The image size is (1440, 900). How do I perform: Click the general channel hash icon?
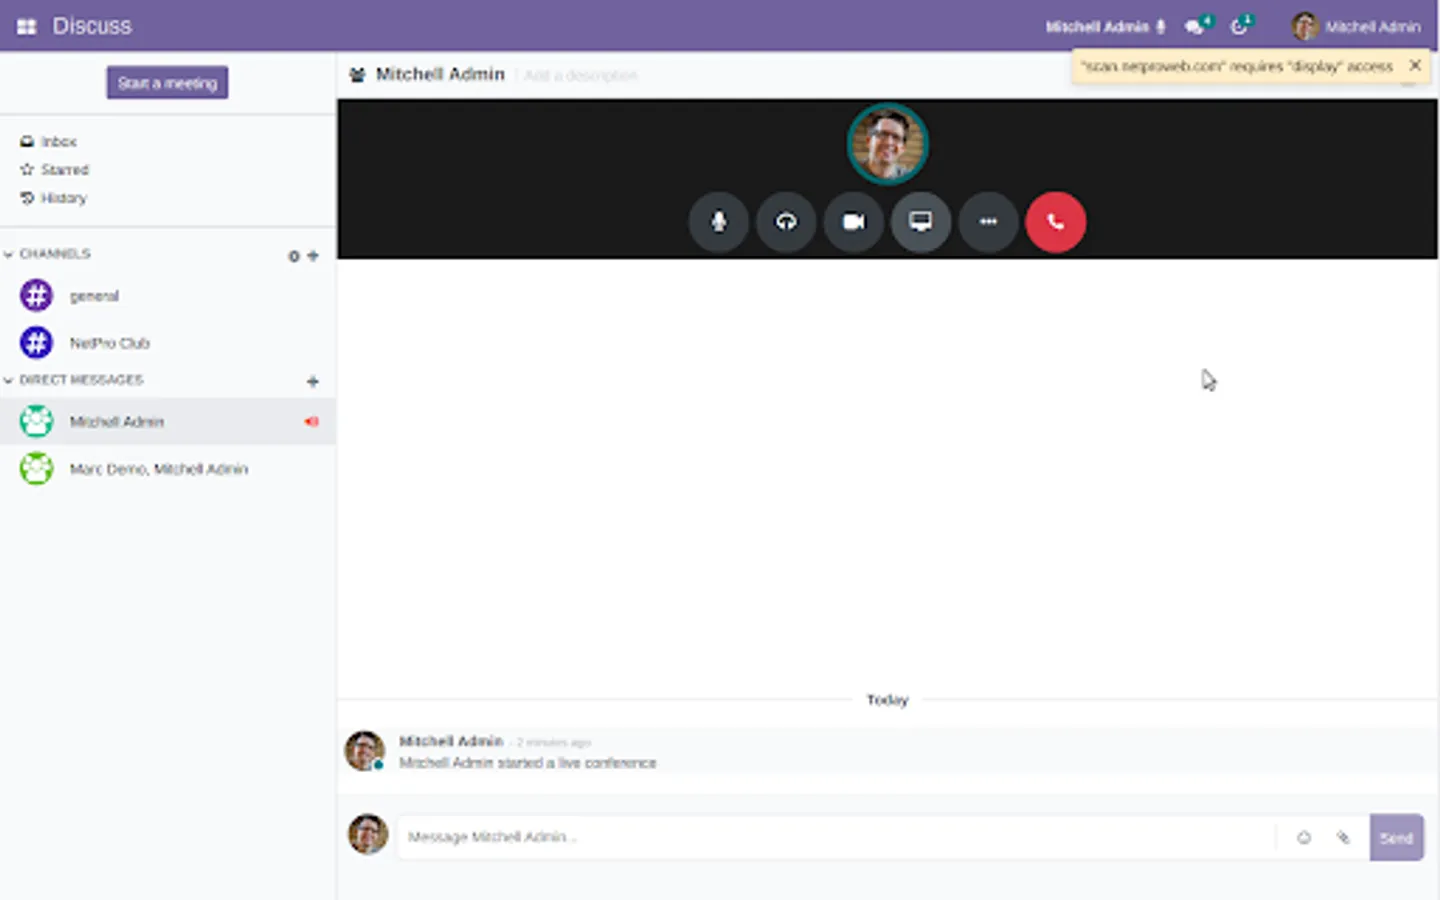point(37,296)
